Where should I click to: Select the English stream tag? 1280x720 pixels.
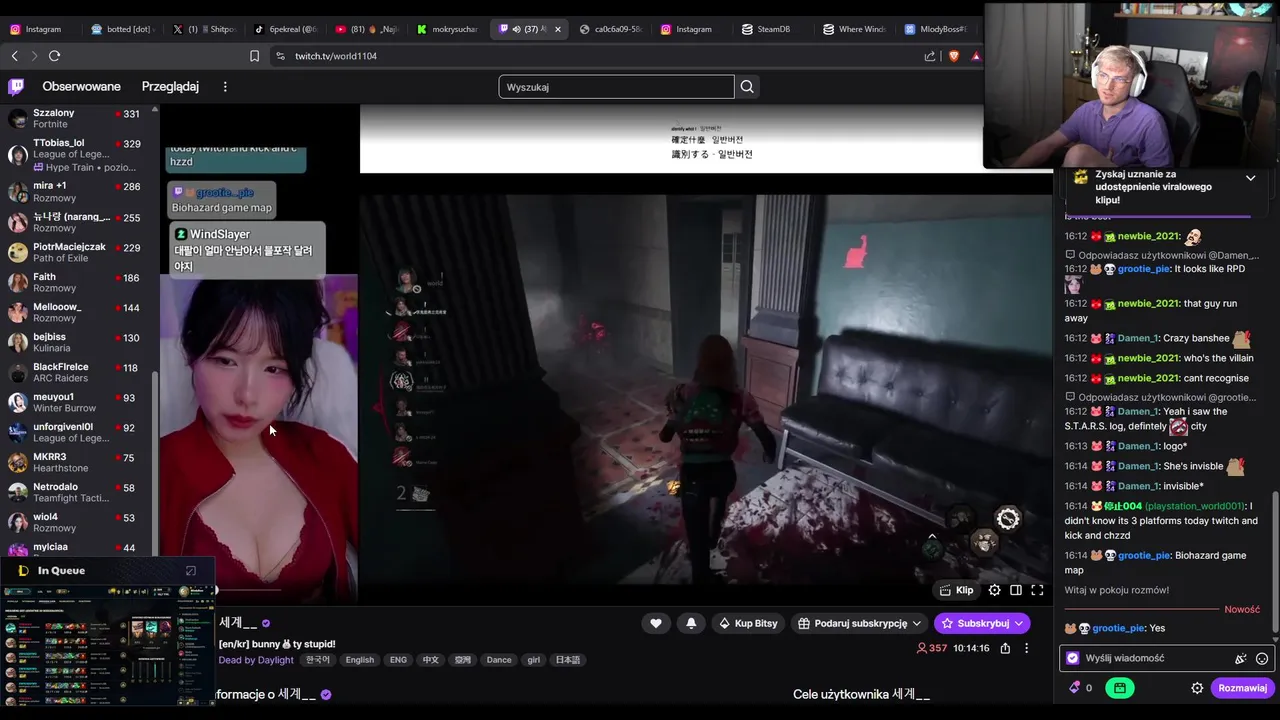point(359,660)
